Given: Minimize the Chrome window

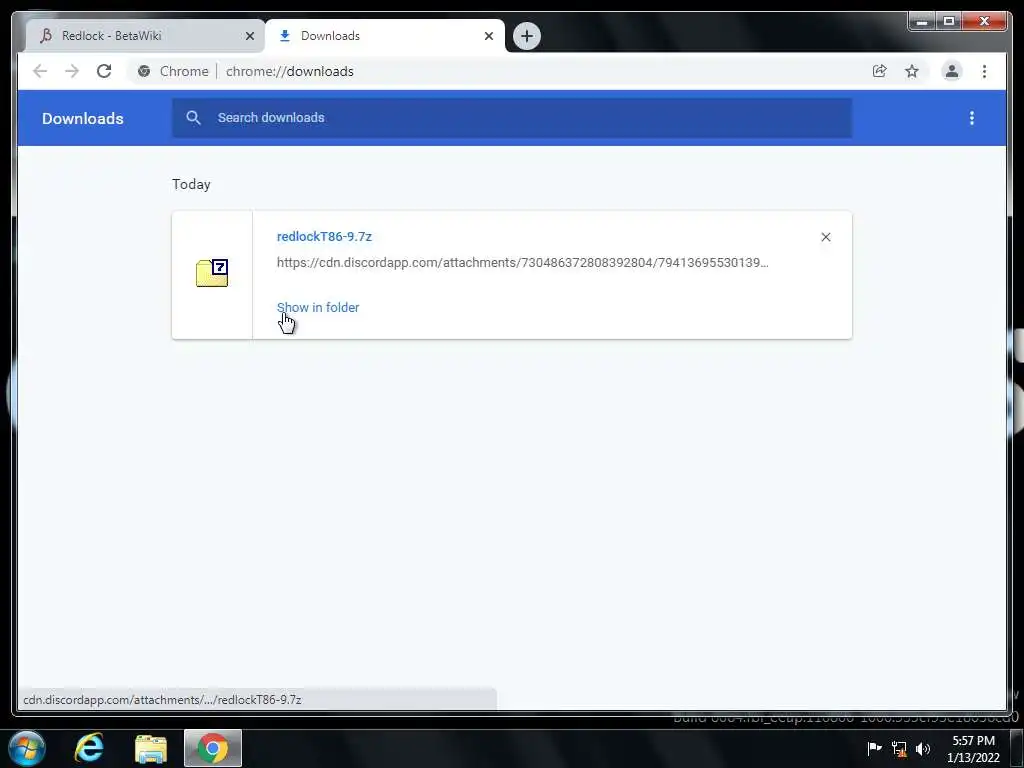Looking at the screenshot, I should tap(921, 22).
